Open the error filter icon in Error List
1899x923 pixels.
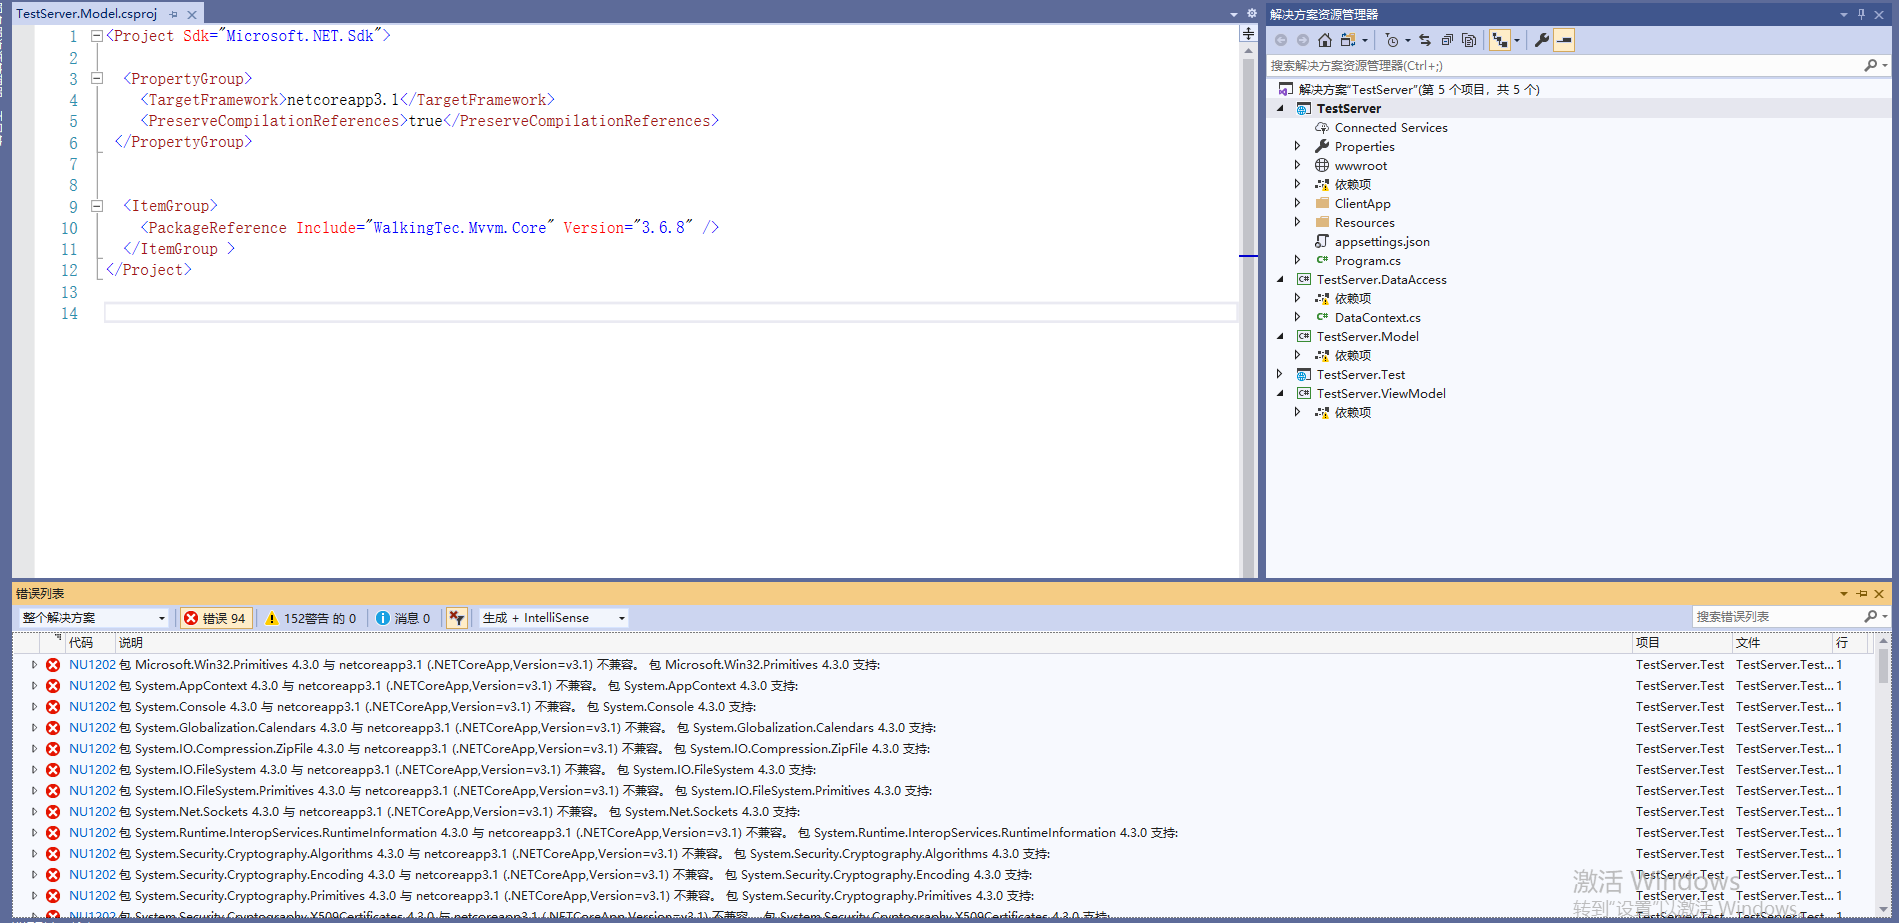click(x=456, y=617)
